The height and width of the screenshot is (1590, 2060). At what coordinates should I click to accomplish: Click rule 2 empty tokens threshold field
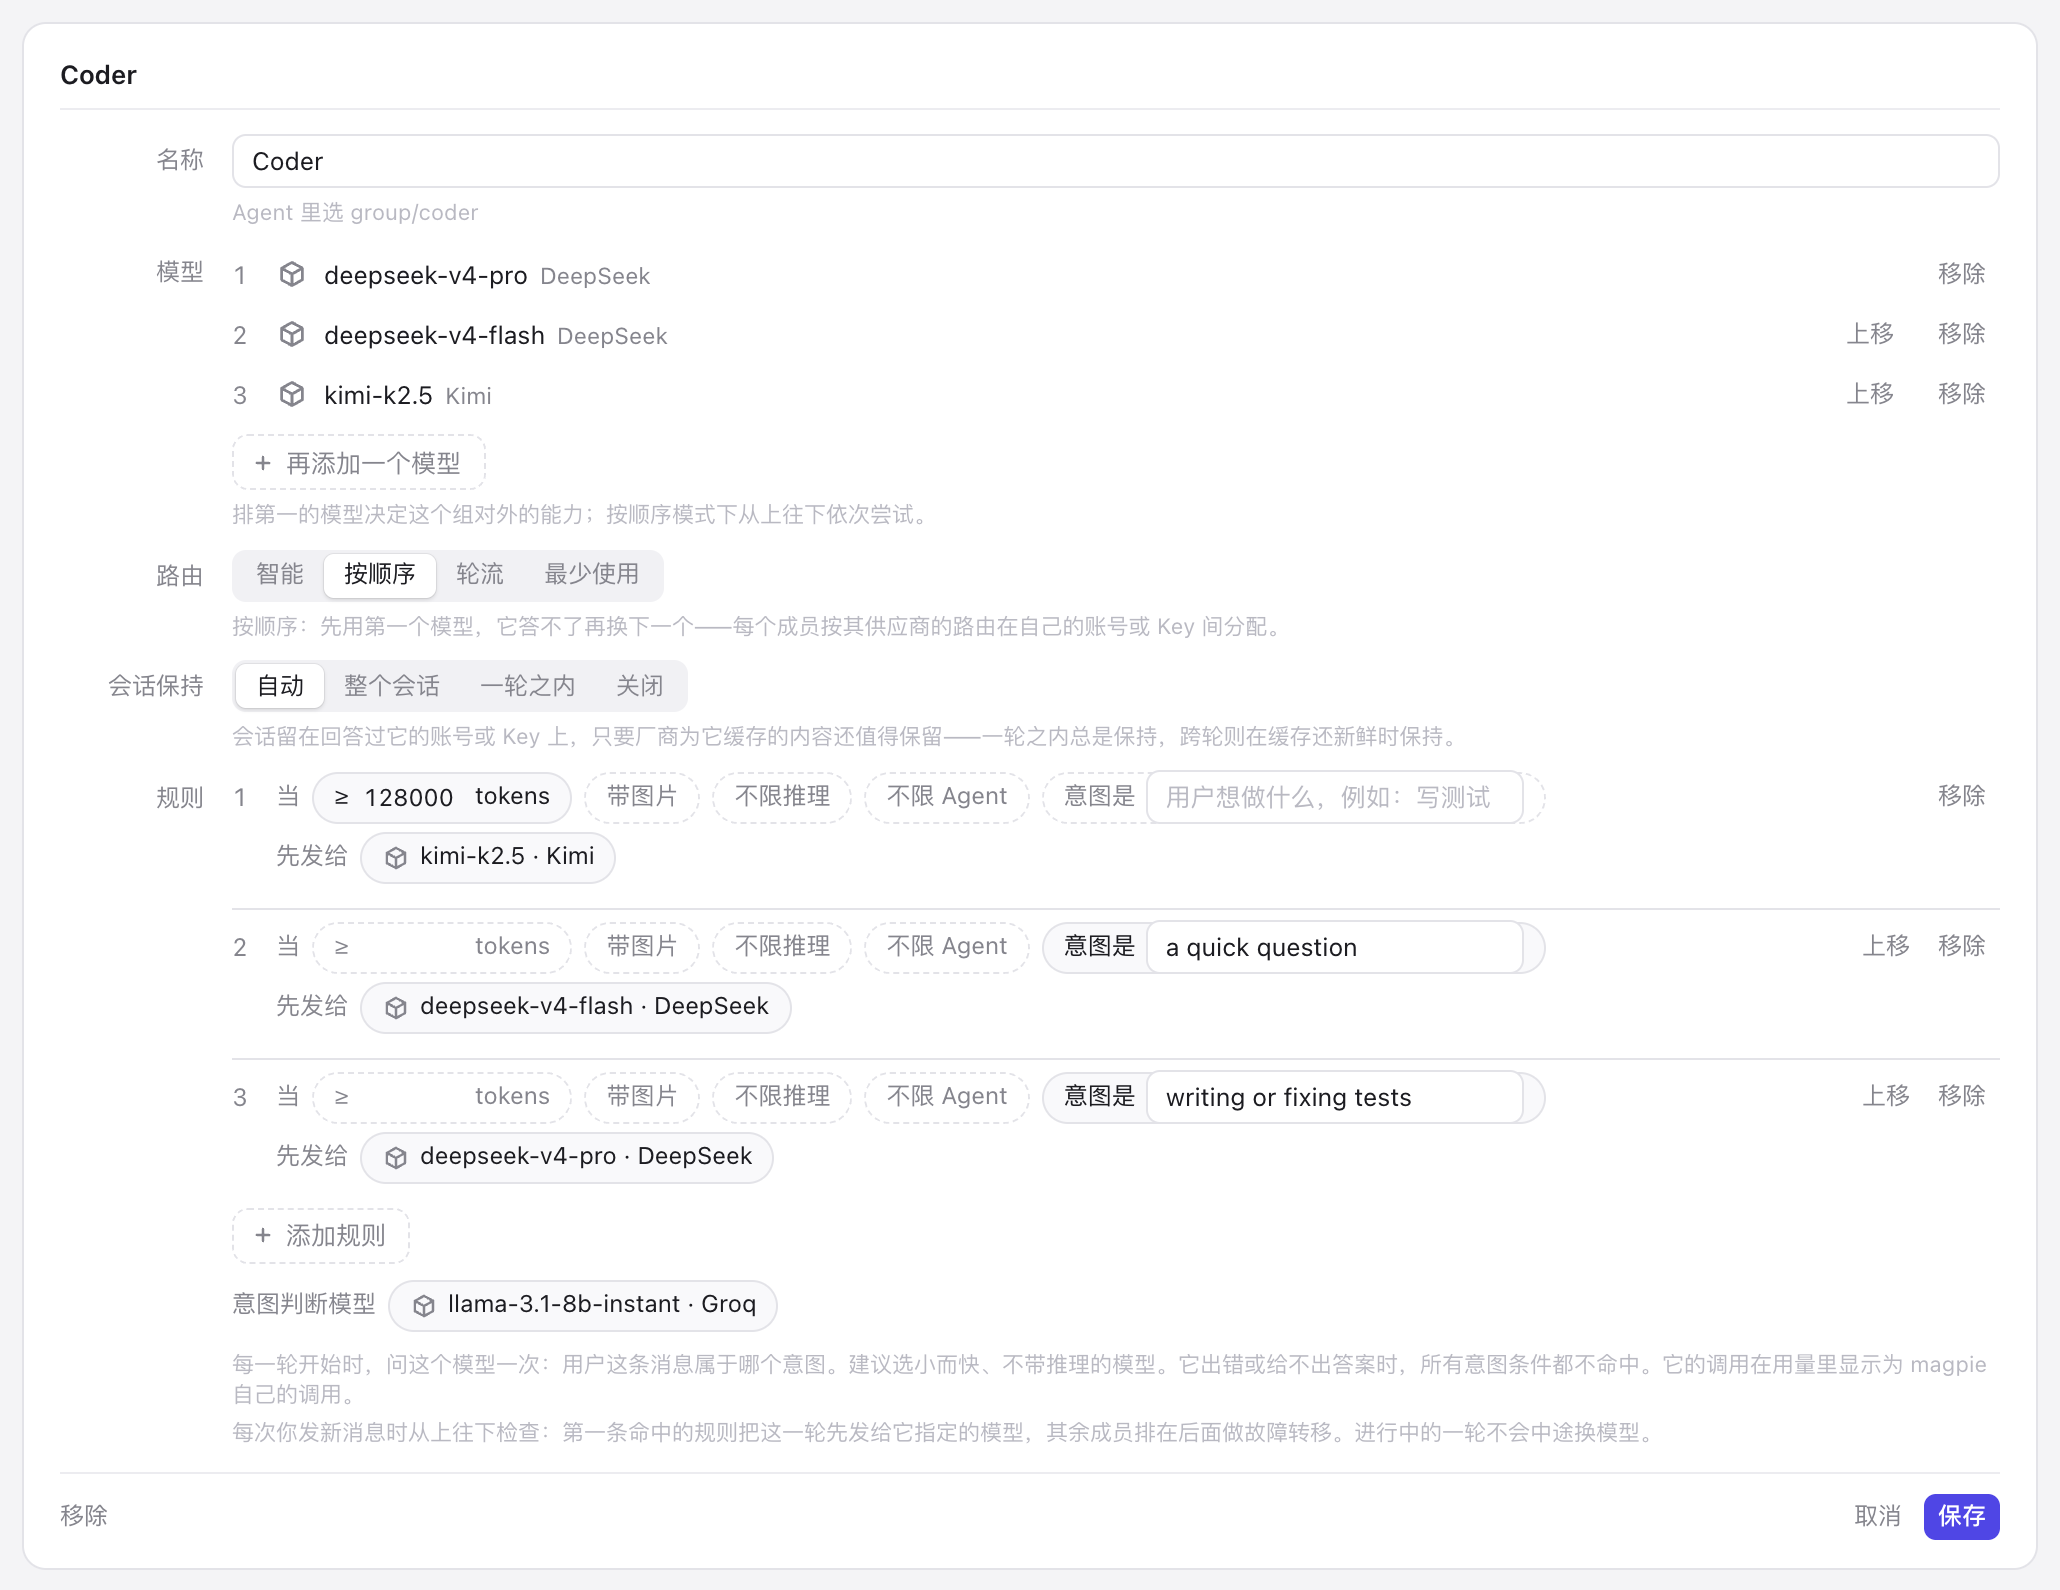coord(409,947)
